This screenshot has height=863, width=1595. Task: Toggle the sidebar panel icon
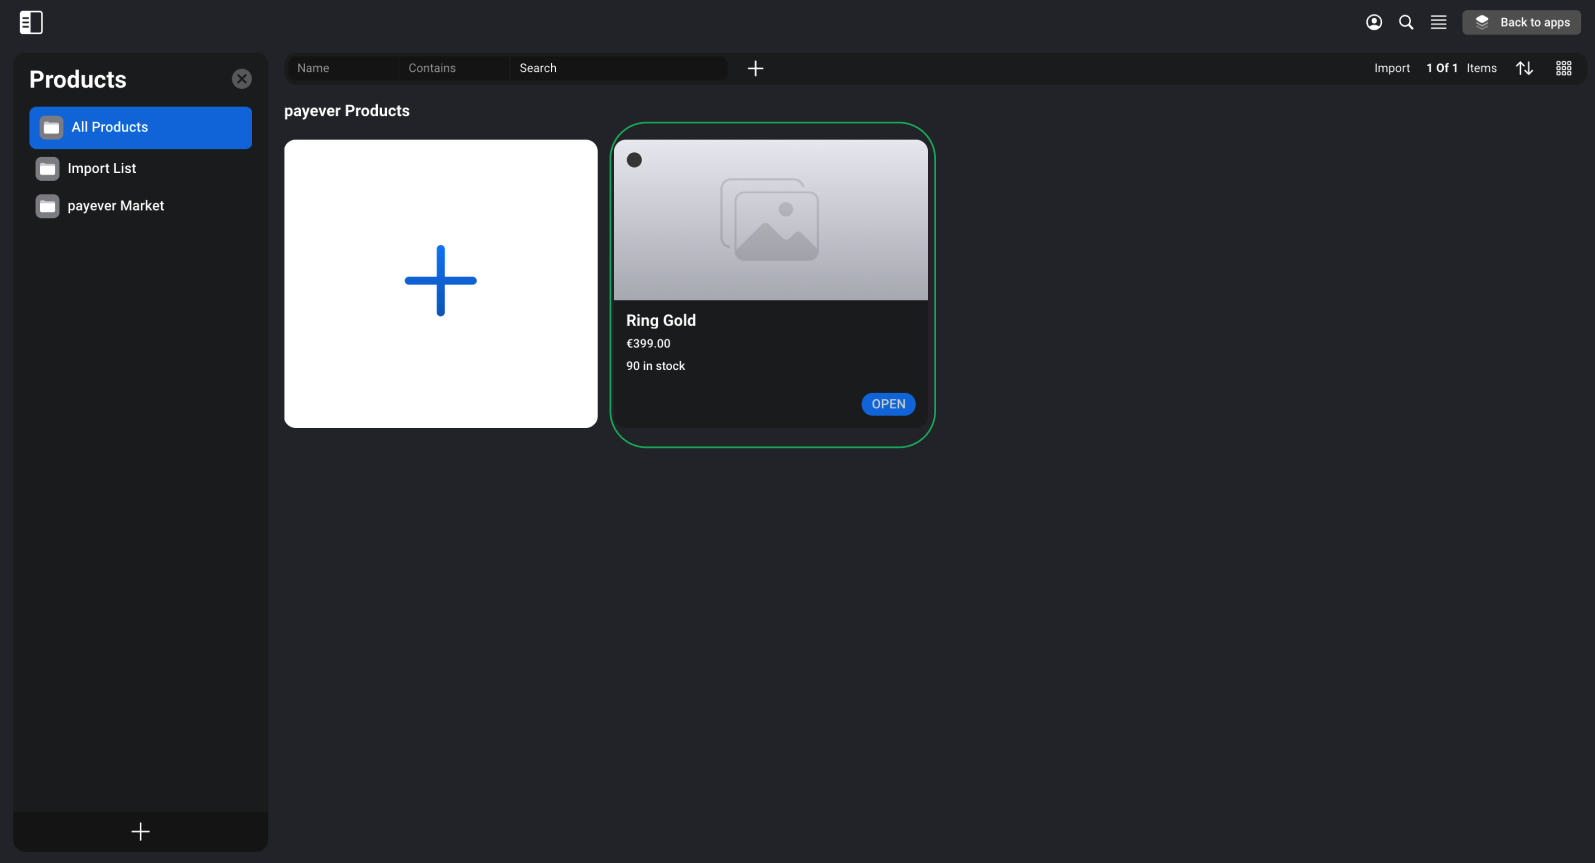(31, 22)
